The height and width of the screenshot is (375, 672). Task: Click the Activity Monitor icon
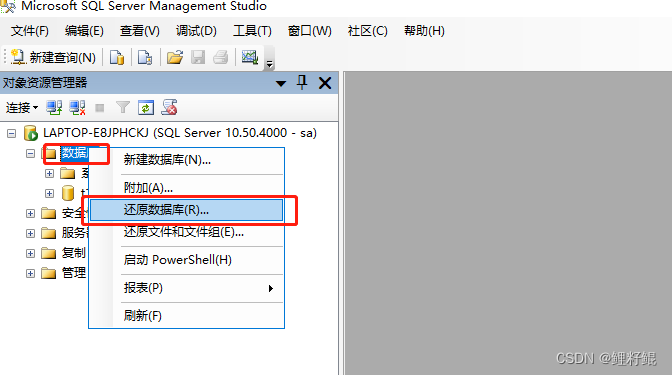point(250,57)
